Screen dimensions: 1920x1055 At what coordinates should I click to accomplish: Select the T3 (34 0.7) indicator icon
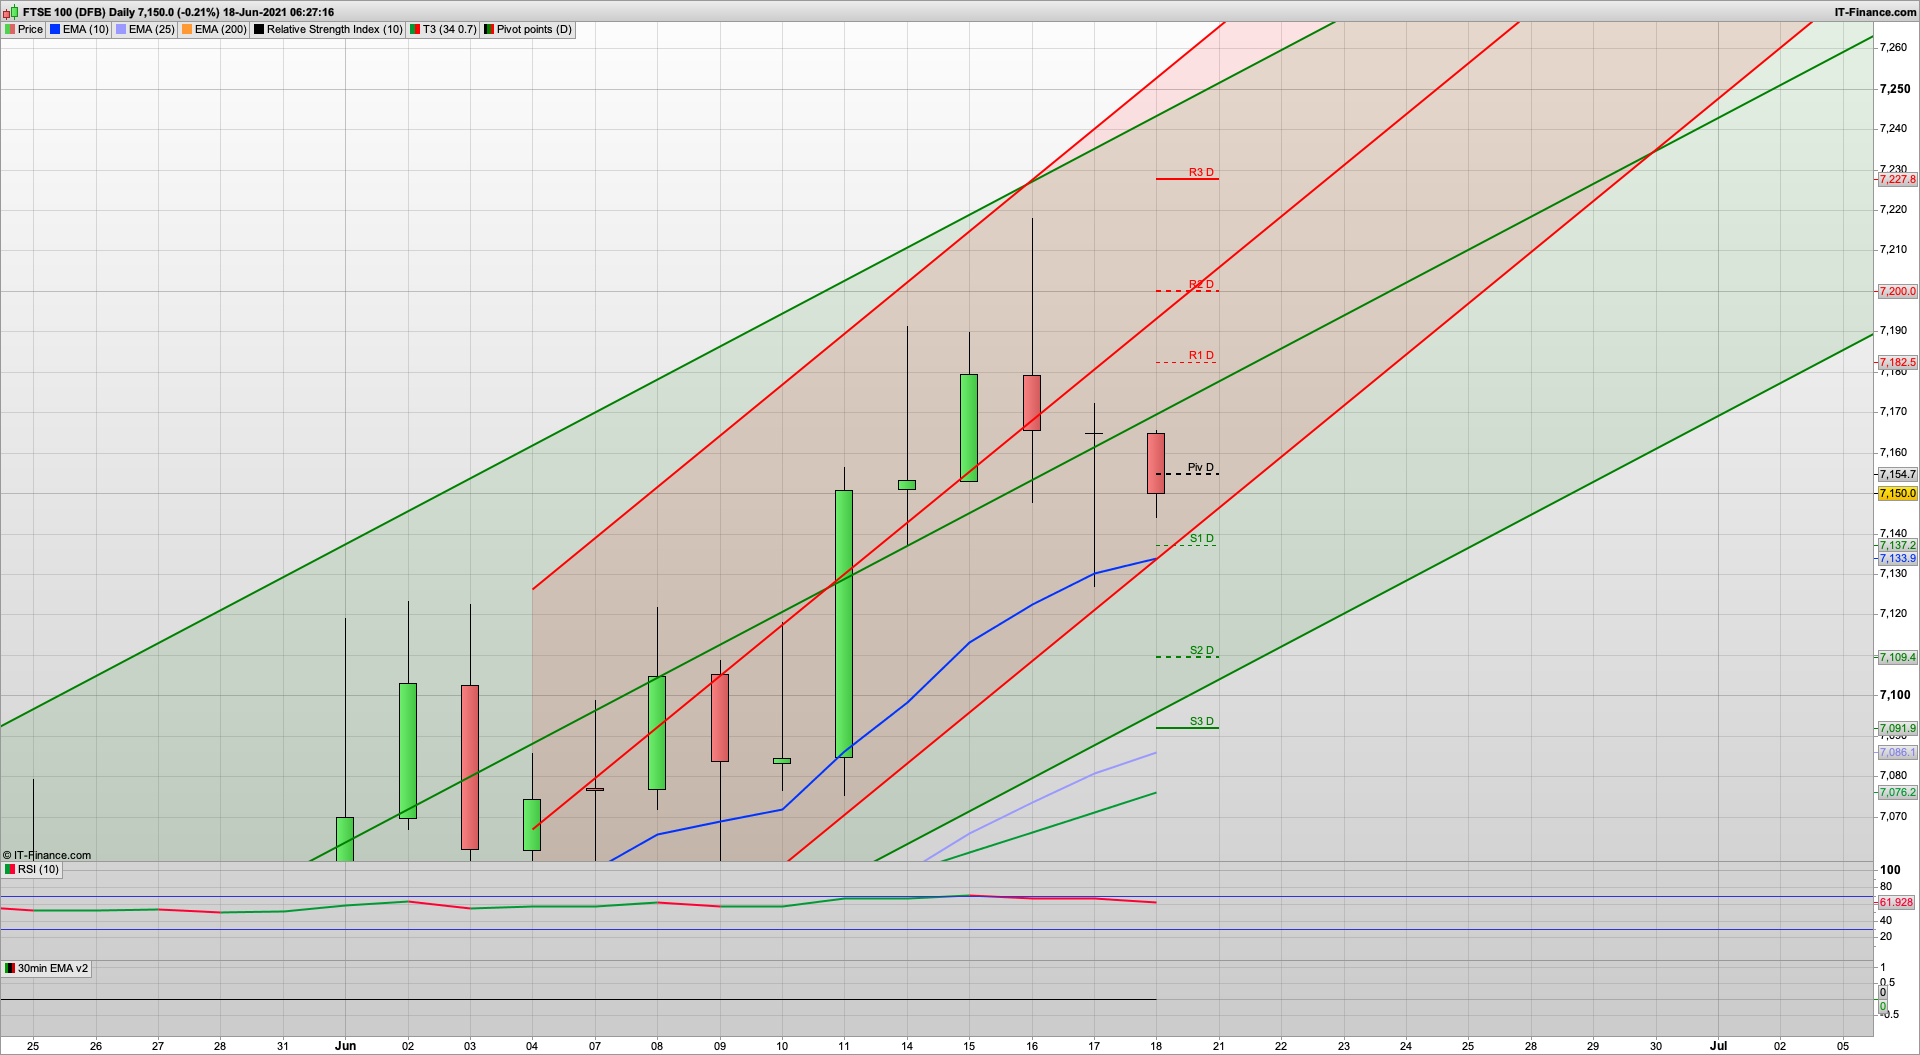(x=414, y=29)
